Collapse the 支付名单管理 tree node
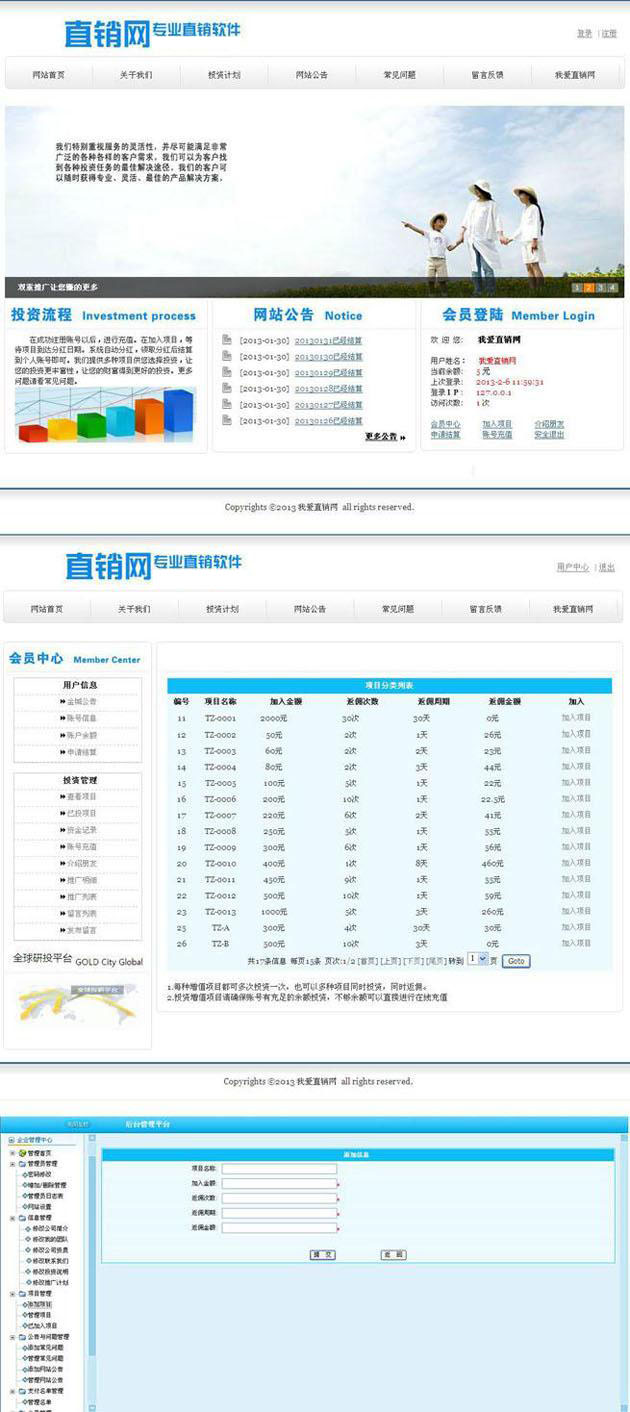 tap(12, 1391)
